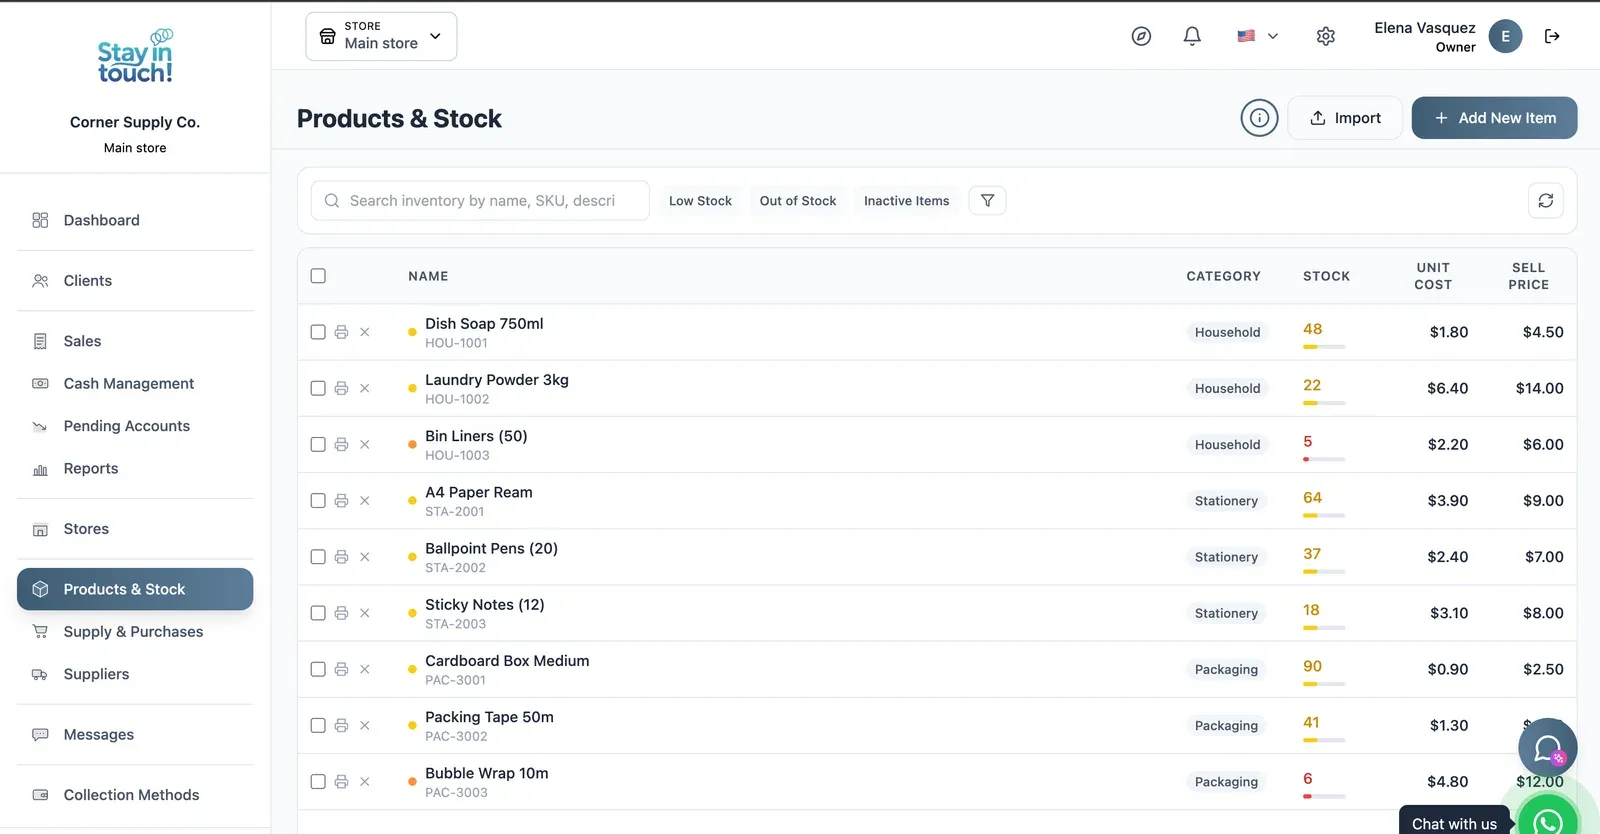Open the chat support bubble icon
The height and width of the screenshot is (834, 1600).
point(1548,748)
